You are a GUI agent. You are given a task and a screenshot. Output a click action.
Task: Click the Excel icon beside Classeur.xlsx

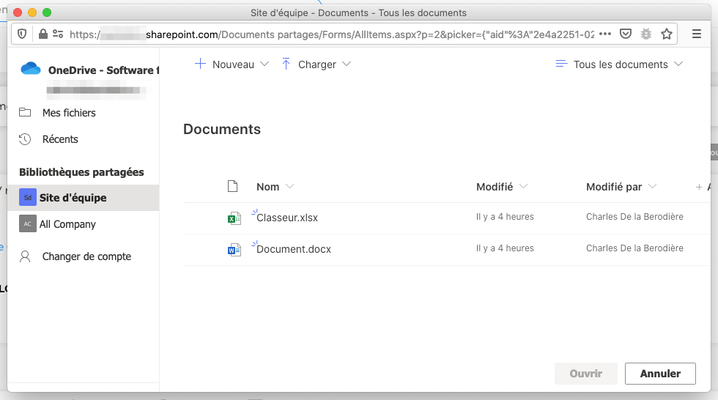(234, 218)
